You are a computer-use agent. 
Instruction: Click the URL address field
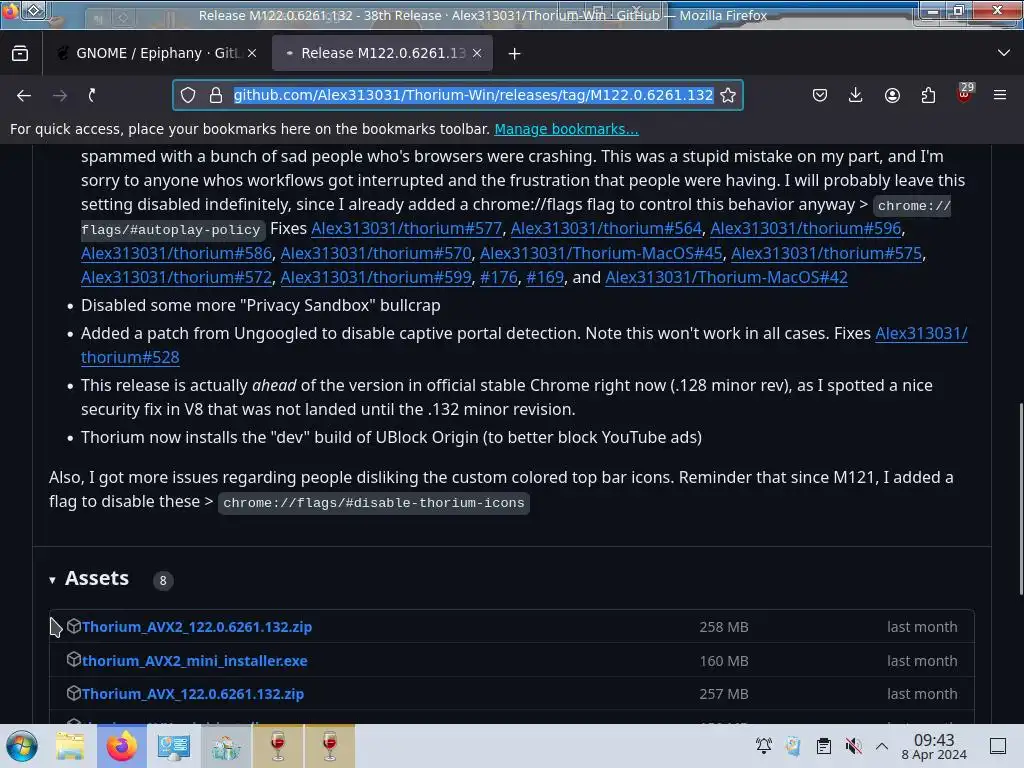click(x=473, y=95)
